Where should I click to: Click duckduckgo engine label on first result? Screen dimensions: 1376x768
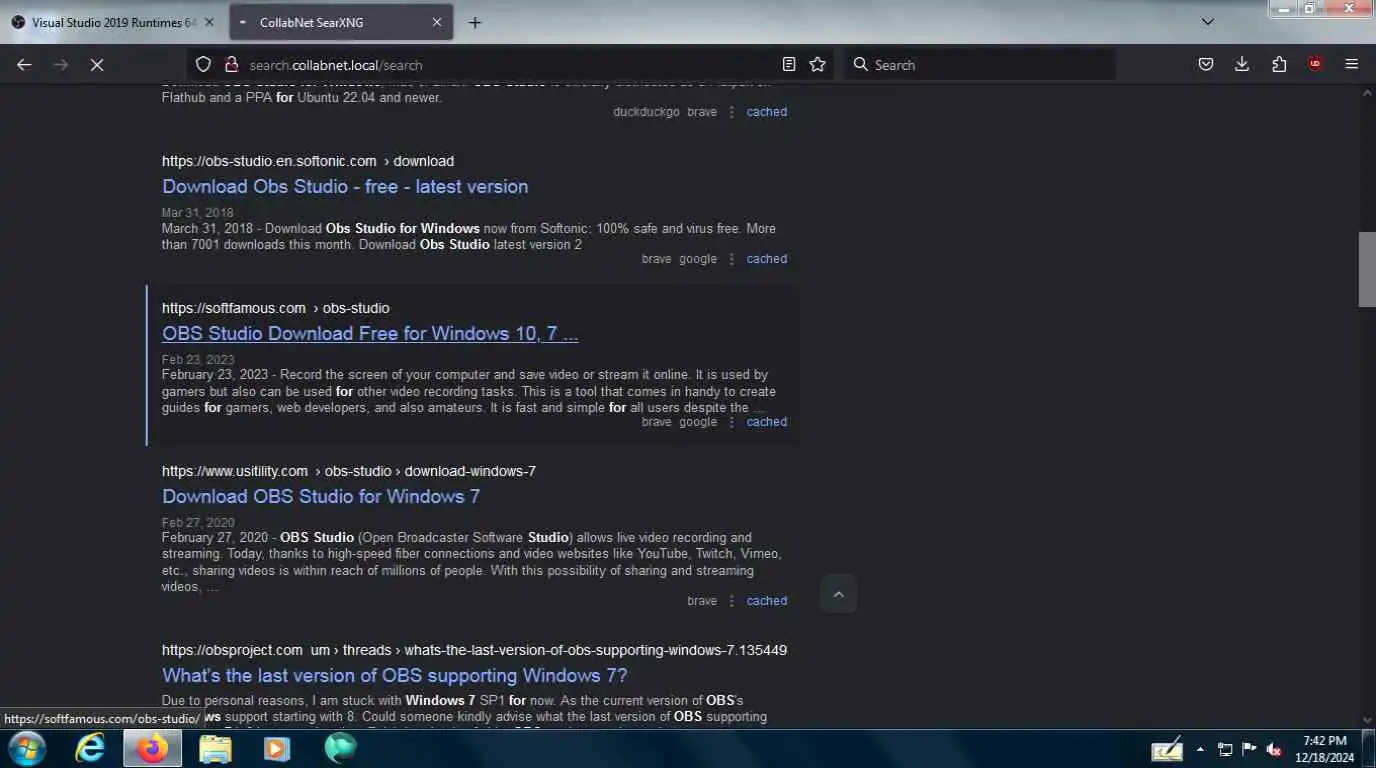646,112
